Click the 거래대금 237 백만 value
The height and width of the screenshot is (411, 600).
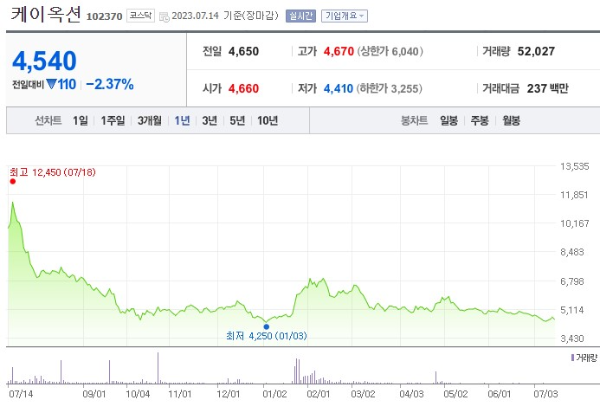point(548,88)
